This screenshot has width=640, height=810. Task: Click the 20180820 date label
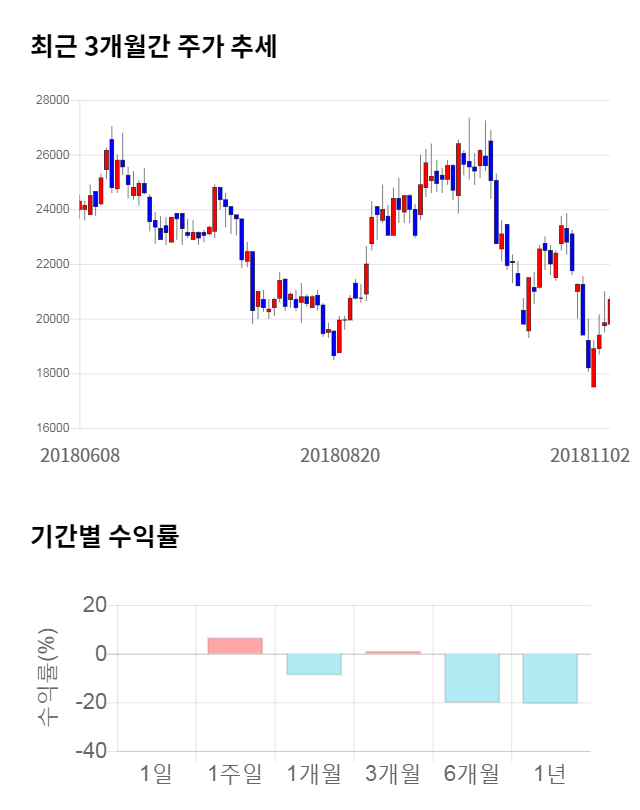(340, 455)
